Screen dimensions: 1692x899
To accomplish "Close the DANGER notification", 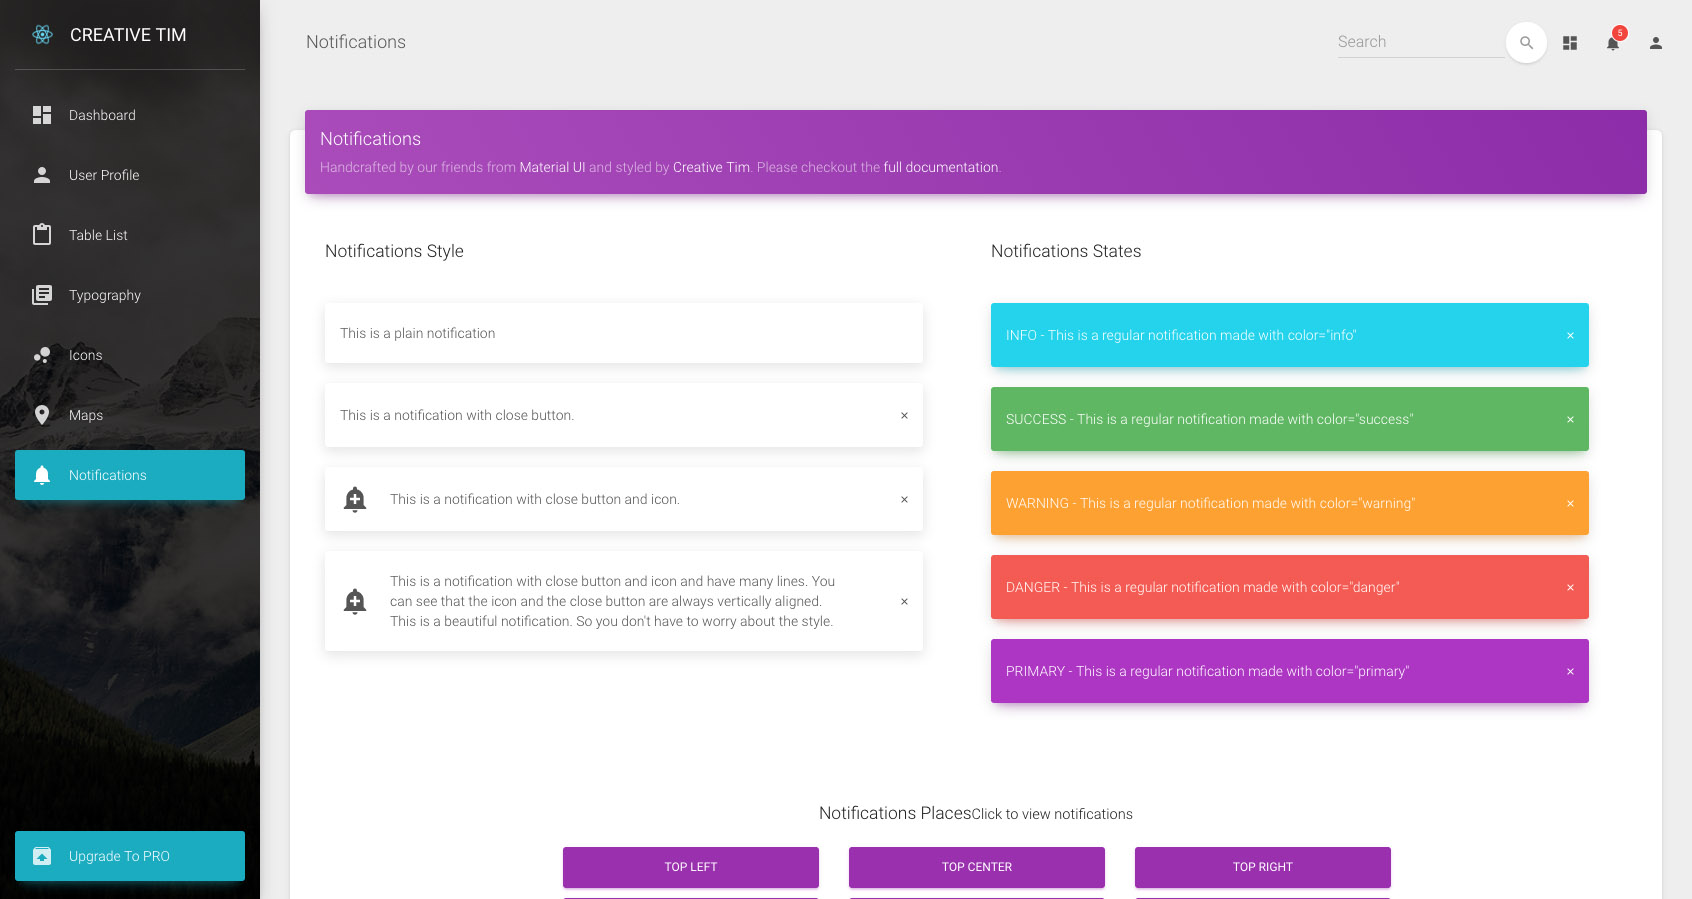I will [1570, 588].
